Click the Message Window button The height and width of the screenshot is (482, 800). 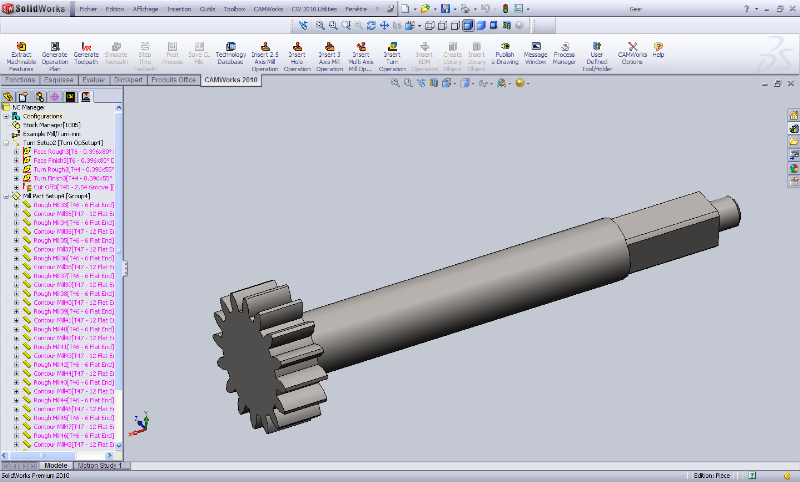535,46
